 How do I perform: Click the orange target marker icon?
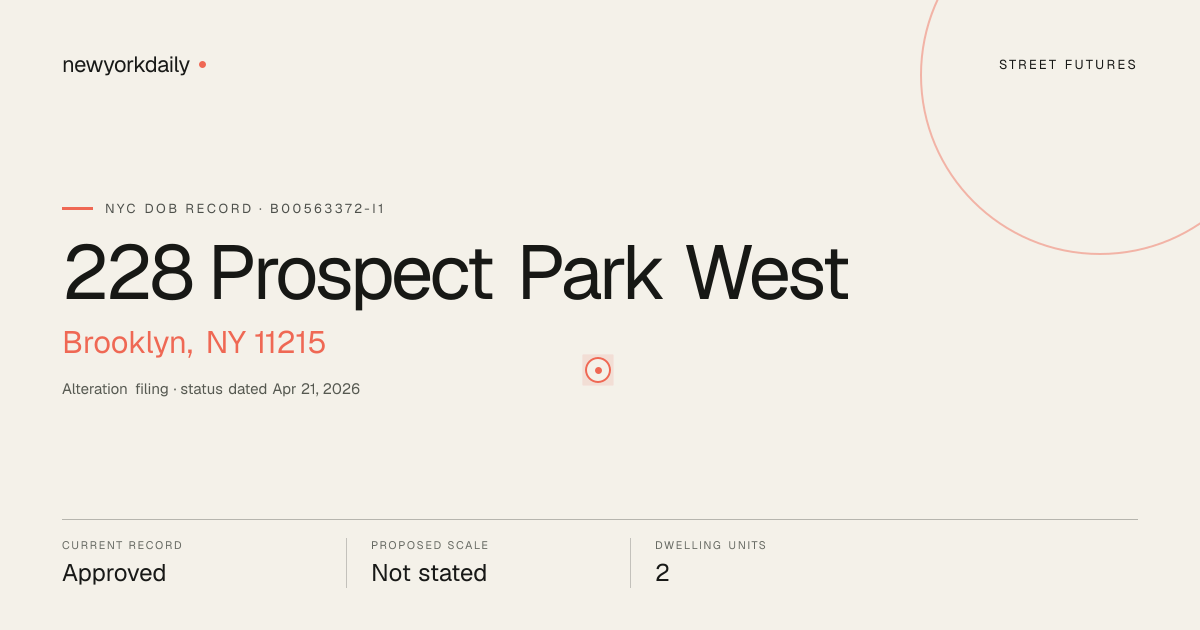pos(598,370)
